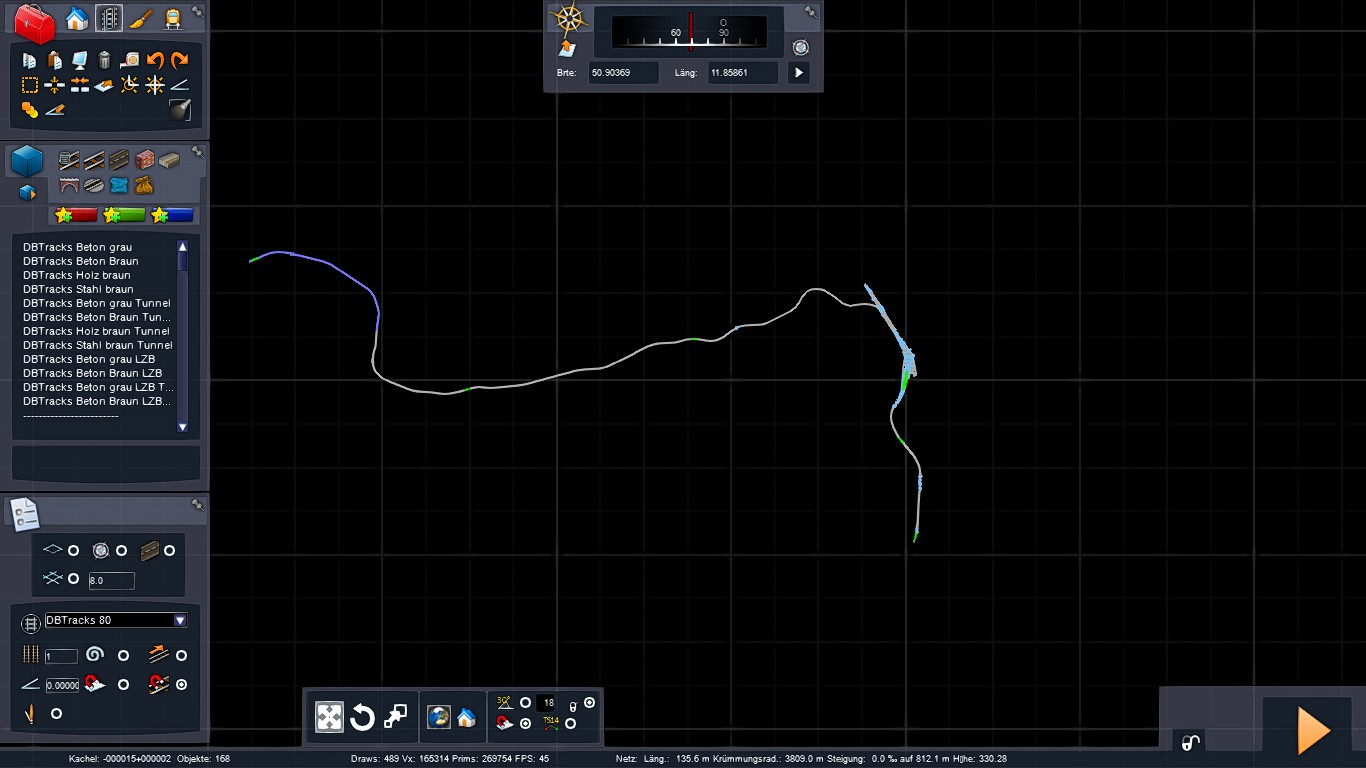Toggle the snap-to-terrain magnet radio
The image size is (1366, 768).
pyautogui.click(x=123, y=685)
